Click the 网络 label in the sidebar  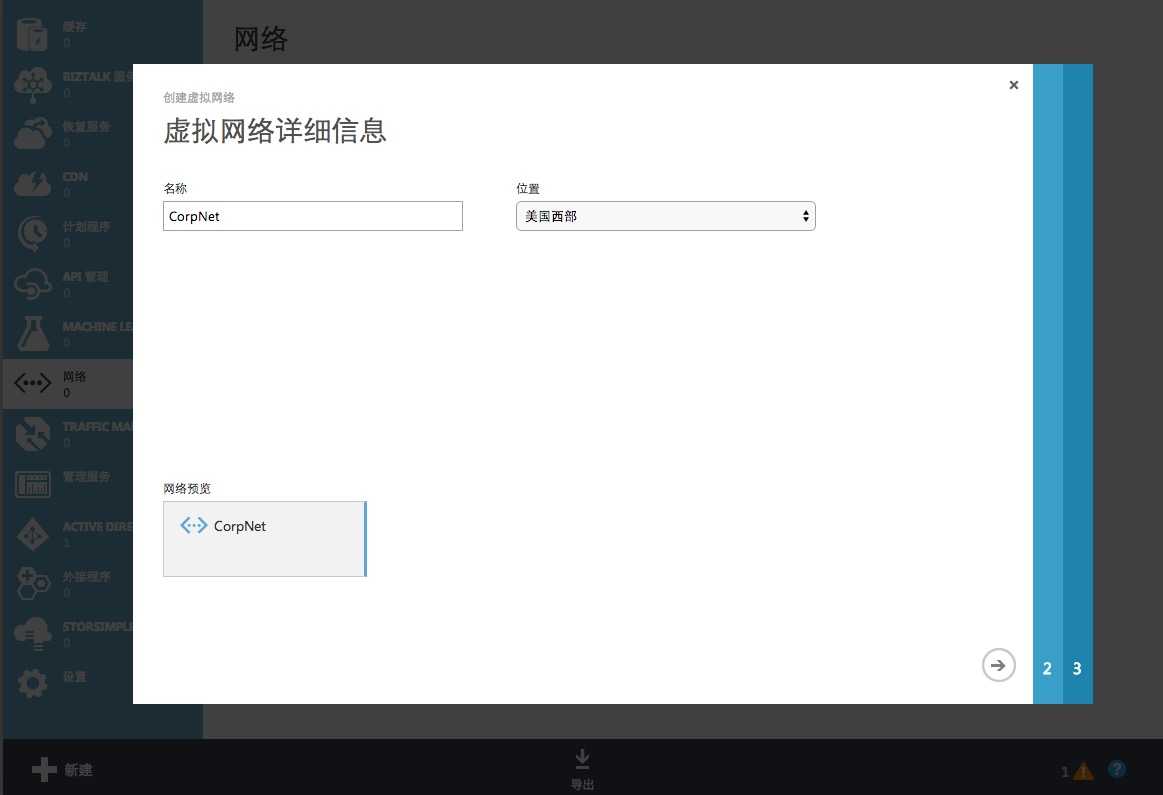[x=74, y=376]
